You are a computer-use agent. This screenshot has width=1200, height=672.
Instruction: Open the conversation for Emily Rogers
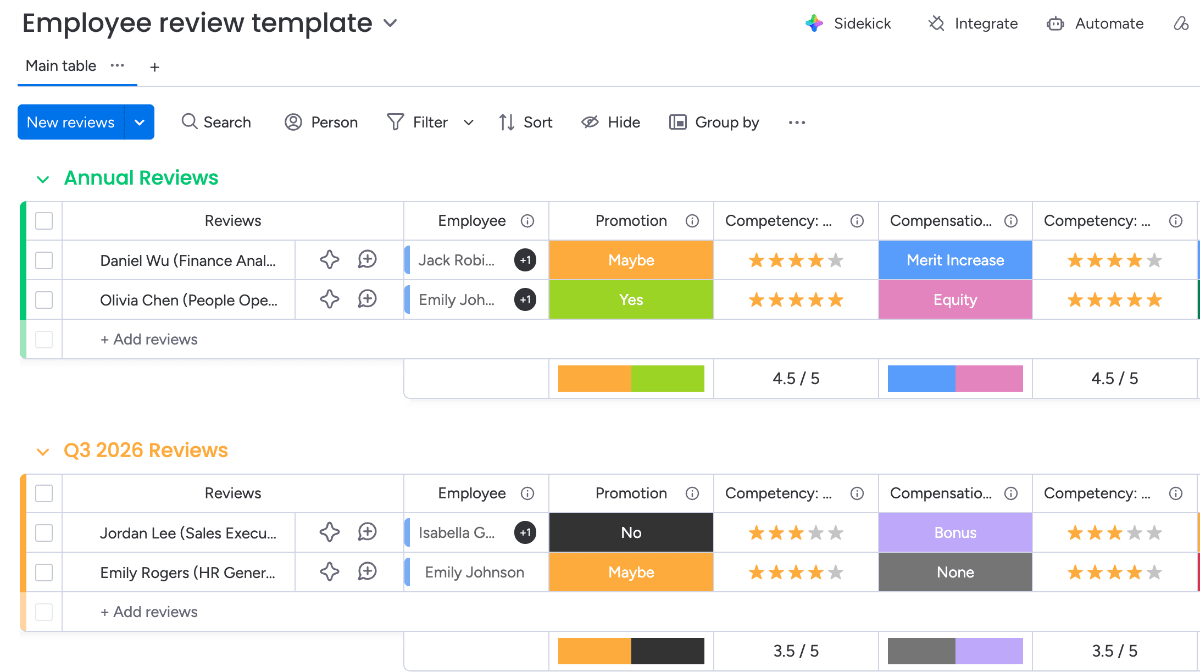367,572
